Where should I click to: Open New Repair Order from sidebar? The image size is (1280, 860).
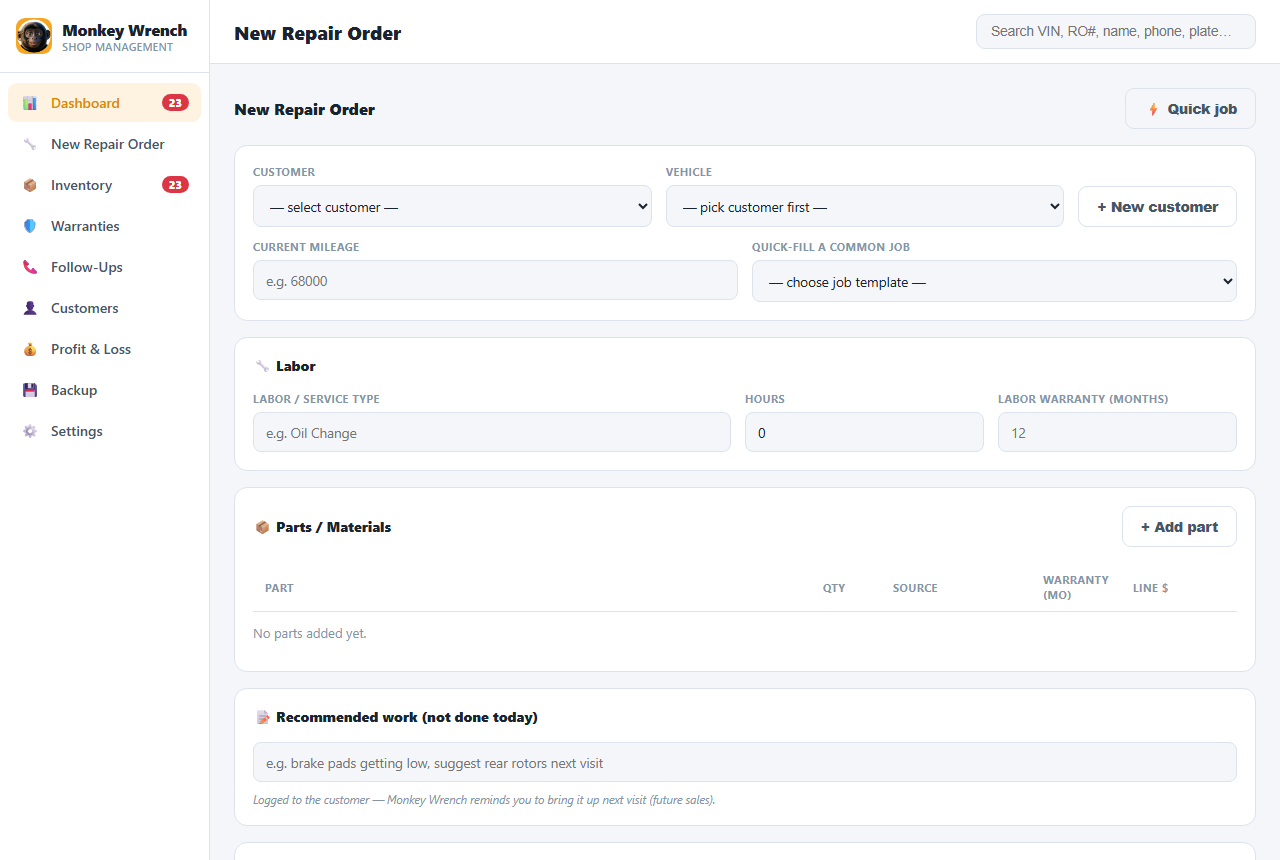click(x=104, y=144)
